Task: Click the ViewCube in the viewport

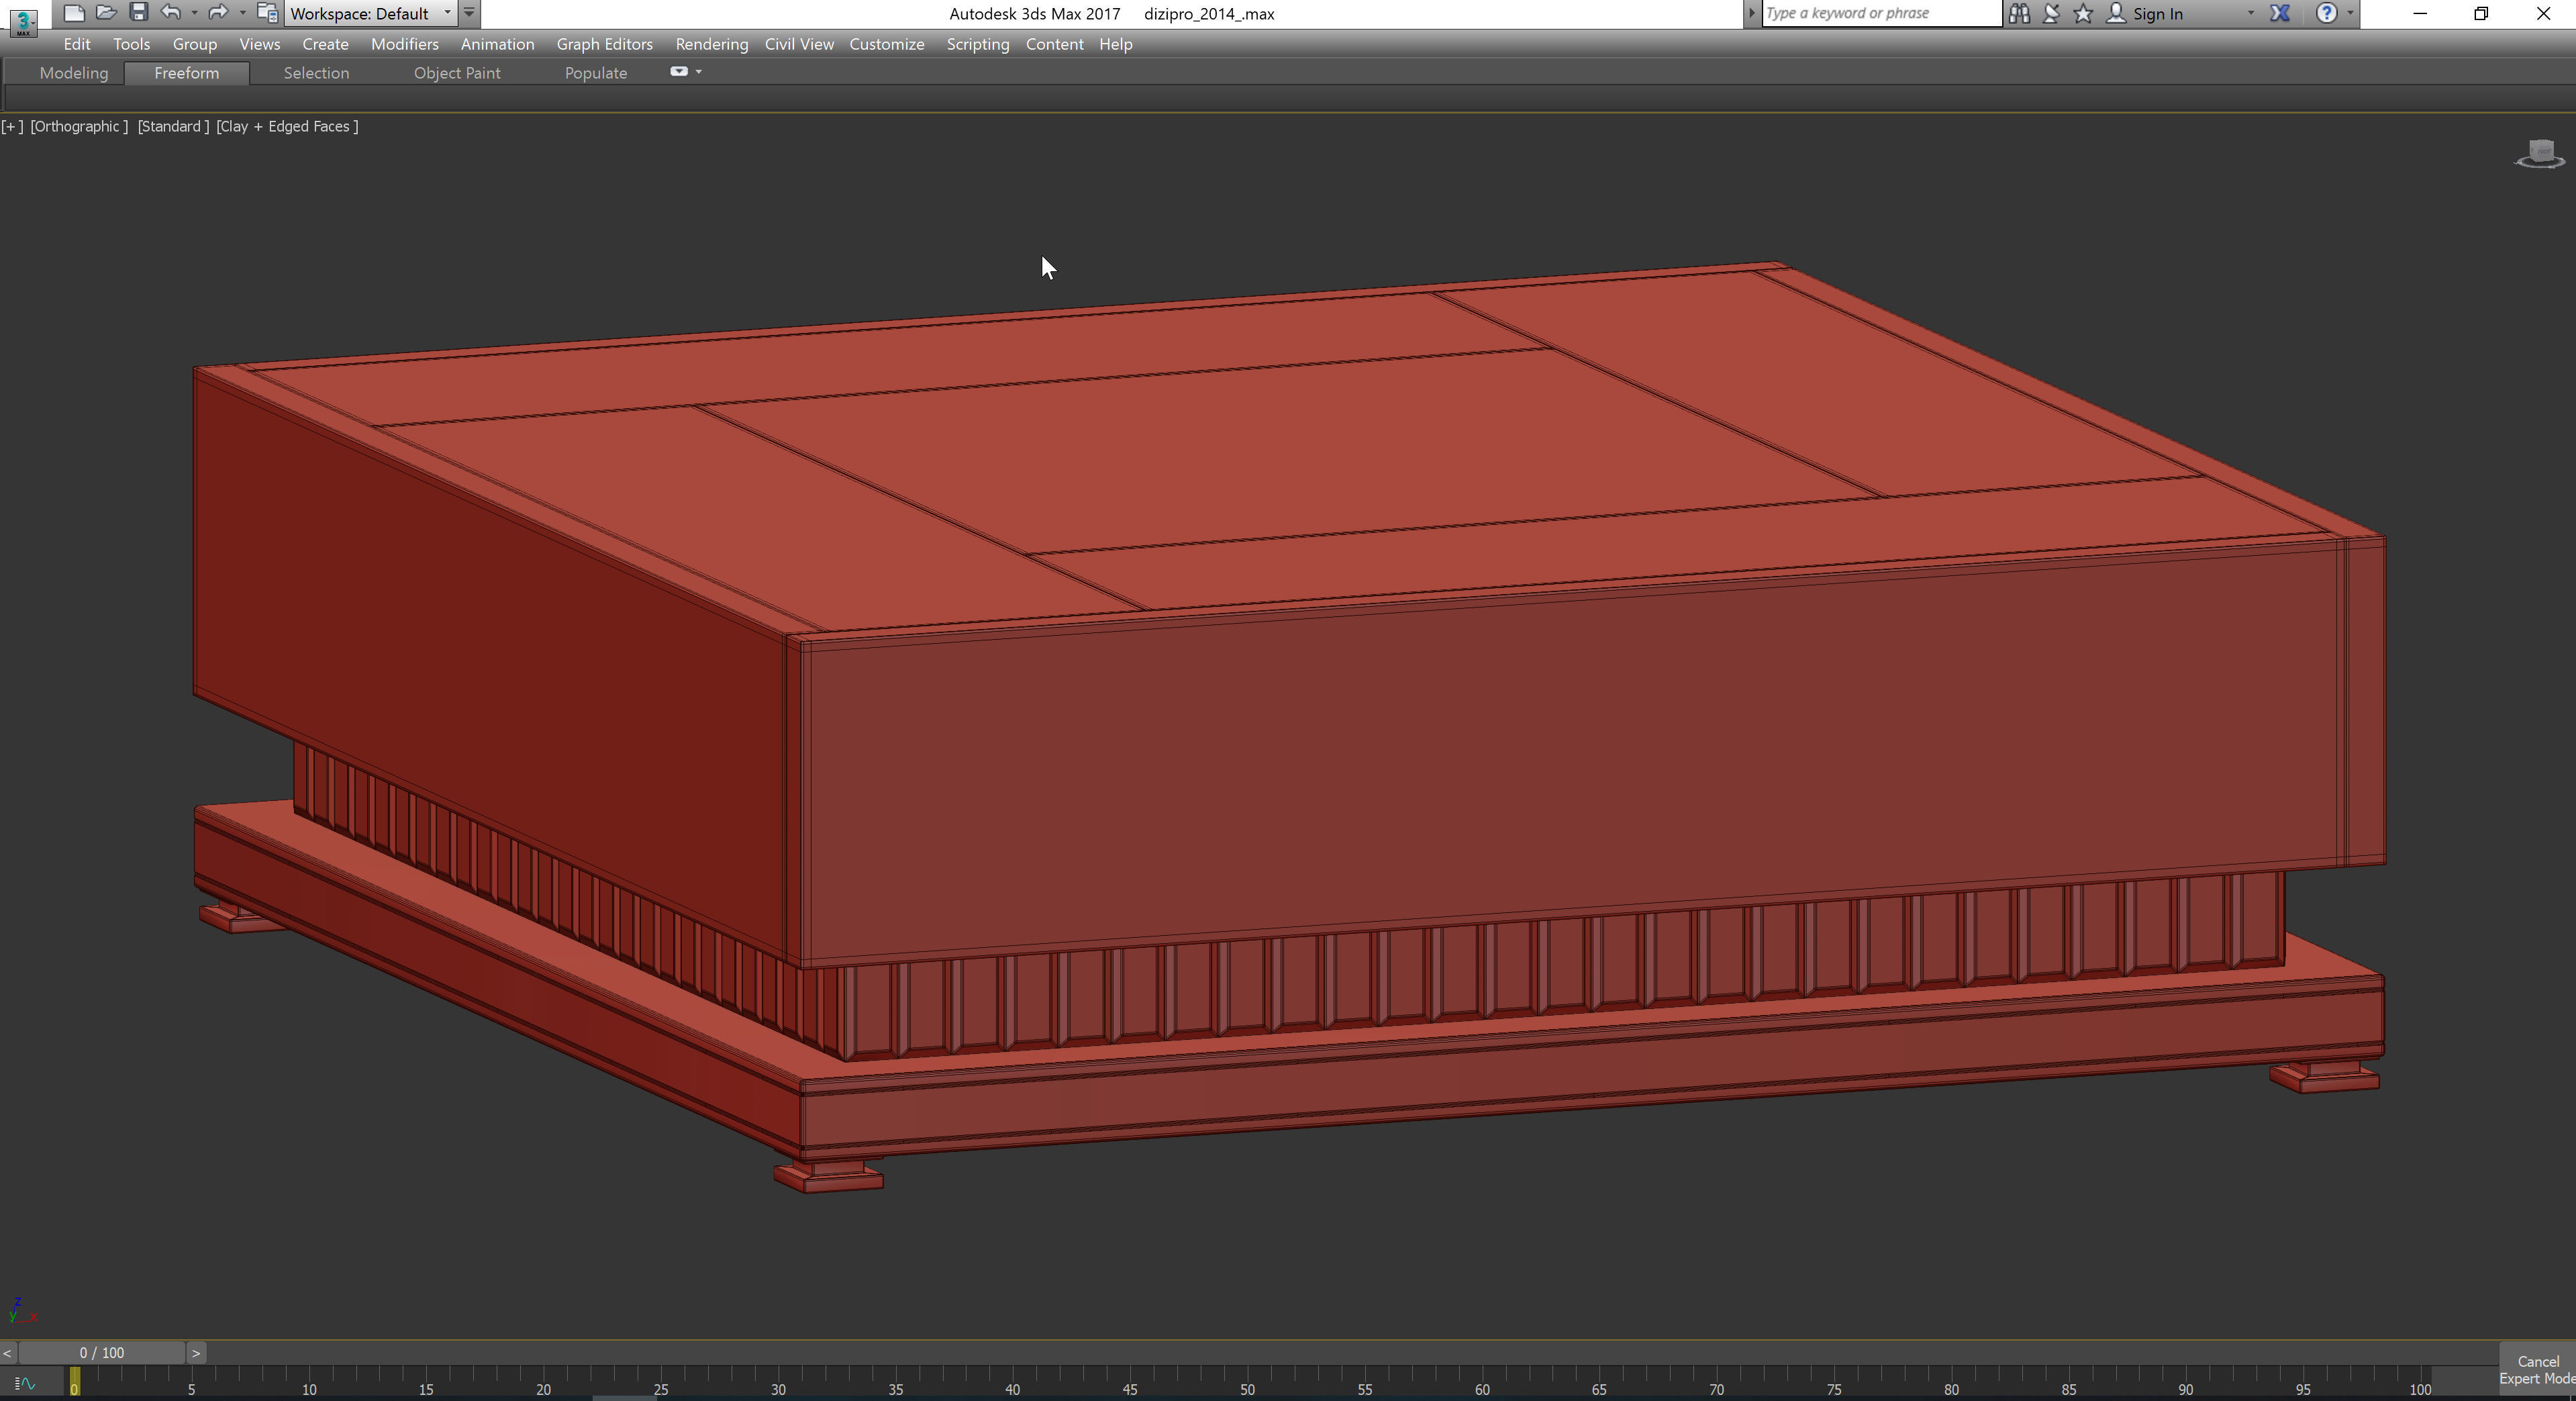Action: point(2540,154)
